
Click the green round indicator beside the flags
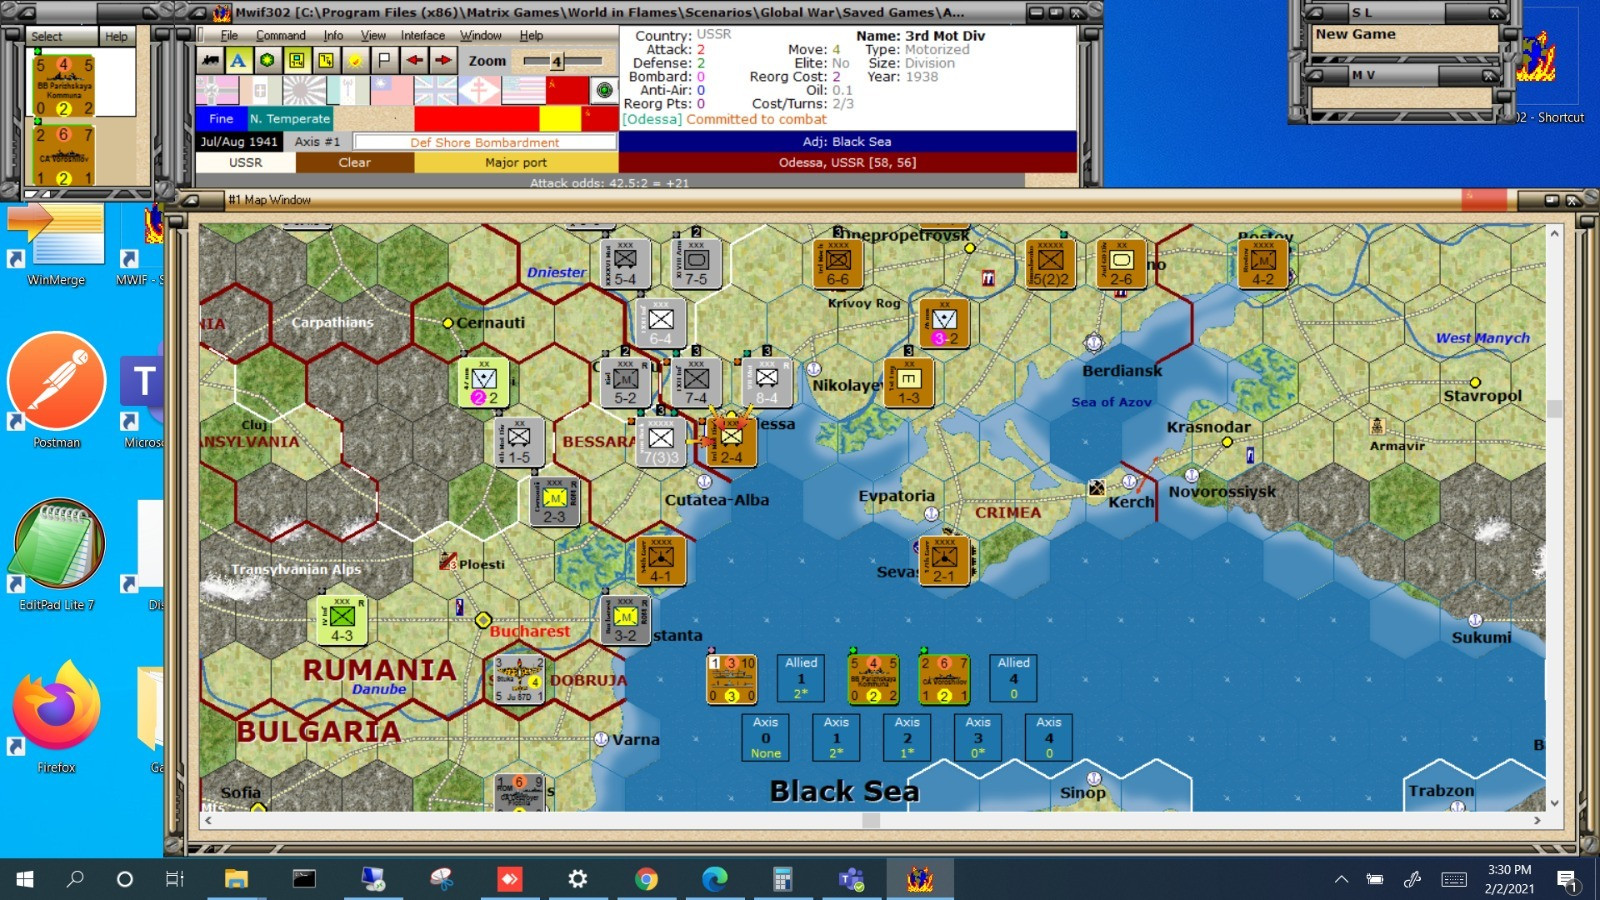pos(604,91)
